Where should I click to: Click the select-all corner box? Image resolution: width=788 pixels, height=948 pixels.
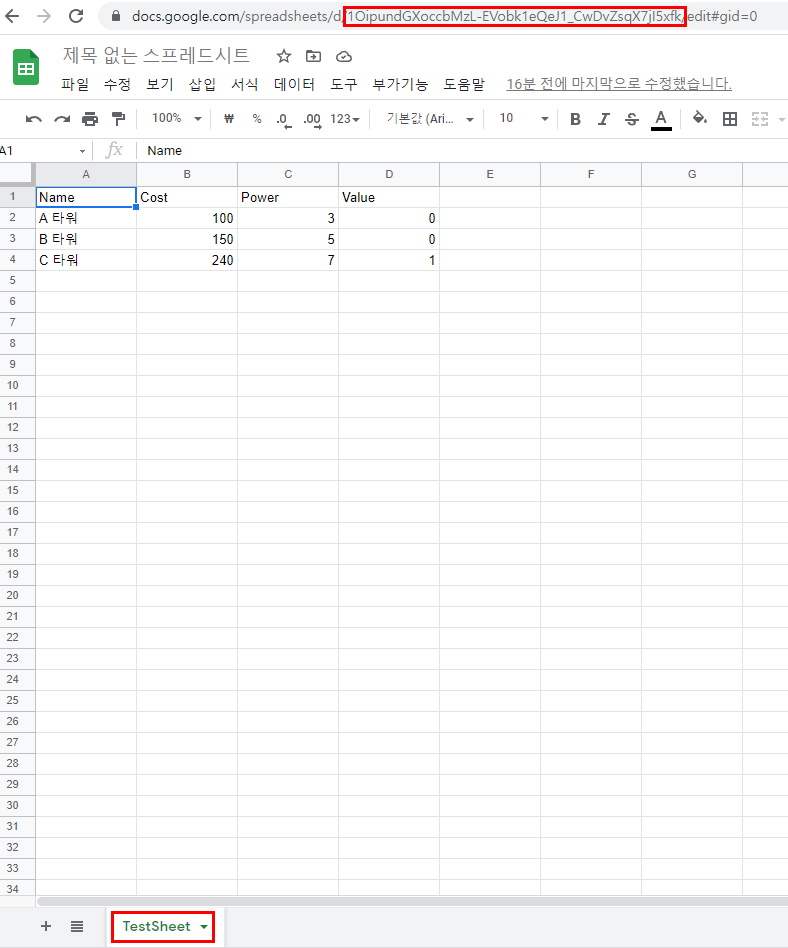coord(16,174)
